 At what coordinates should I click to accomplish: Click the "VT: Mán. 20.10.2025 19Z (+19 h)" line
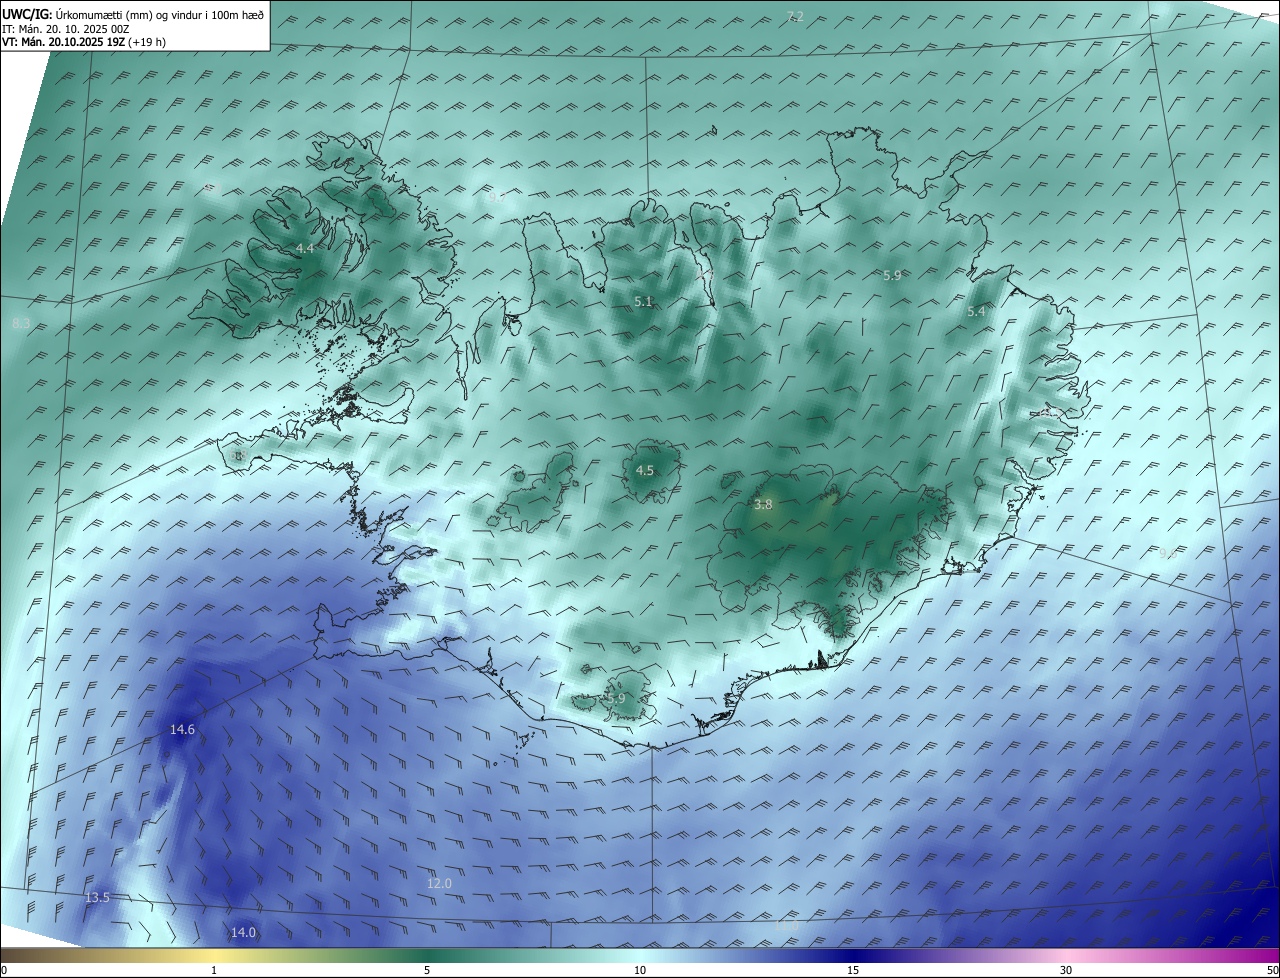pyautogui.click(x=84, y=42)
